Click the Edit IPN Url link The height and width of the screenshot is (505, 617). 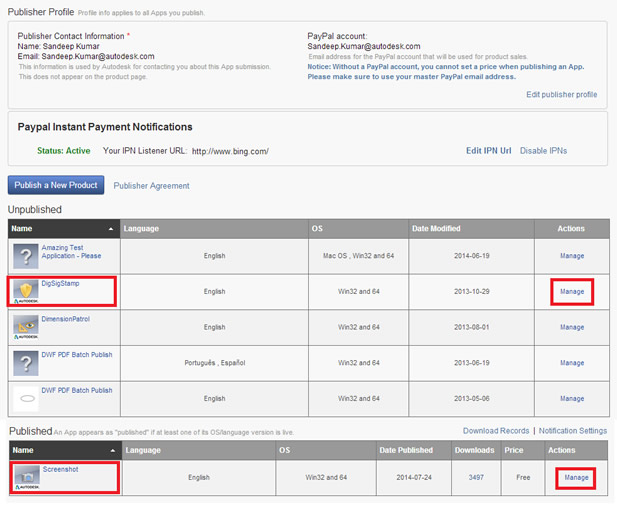pos(488,151)
